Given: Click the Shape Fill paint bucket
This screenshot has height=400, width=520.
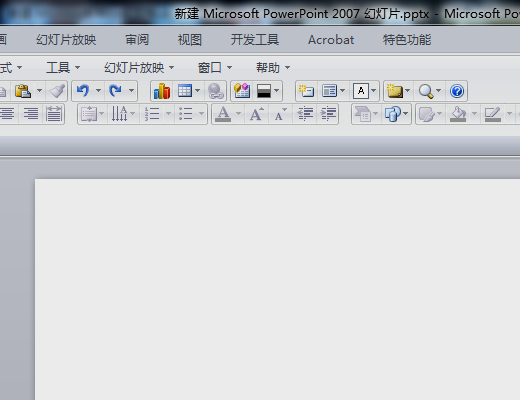Looking at the screenshot, I should [458, 114].
